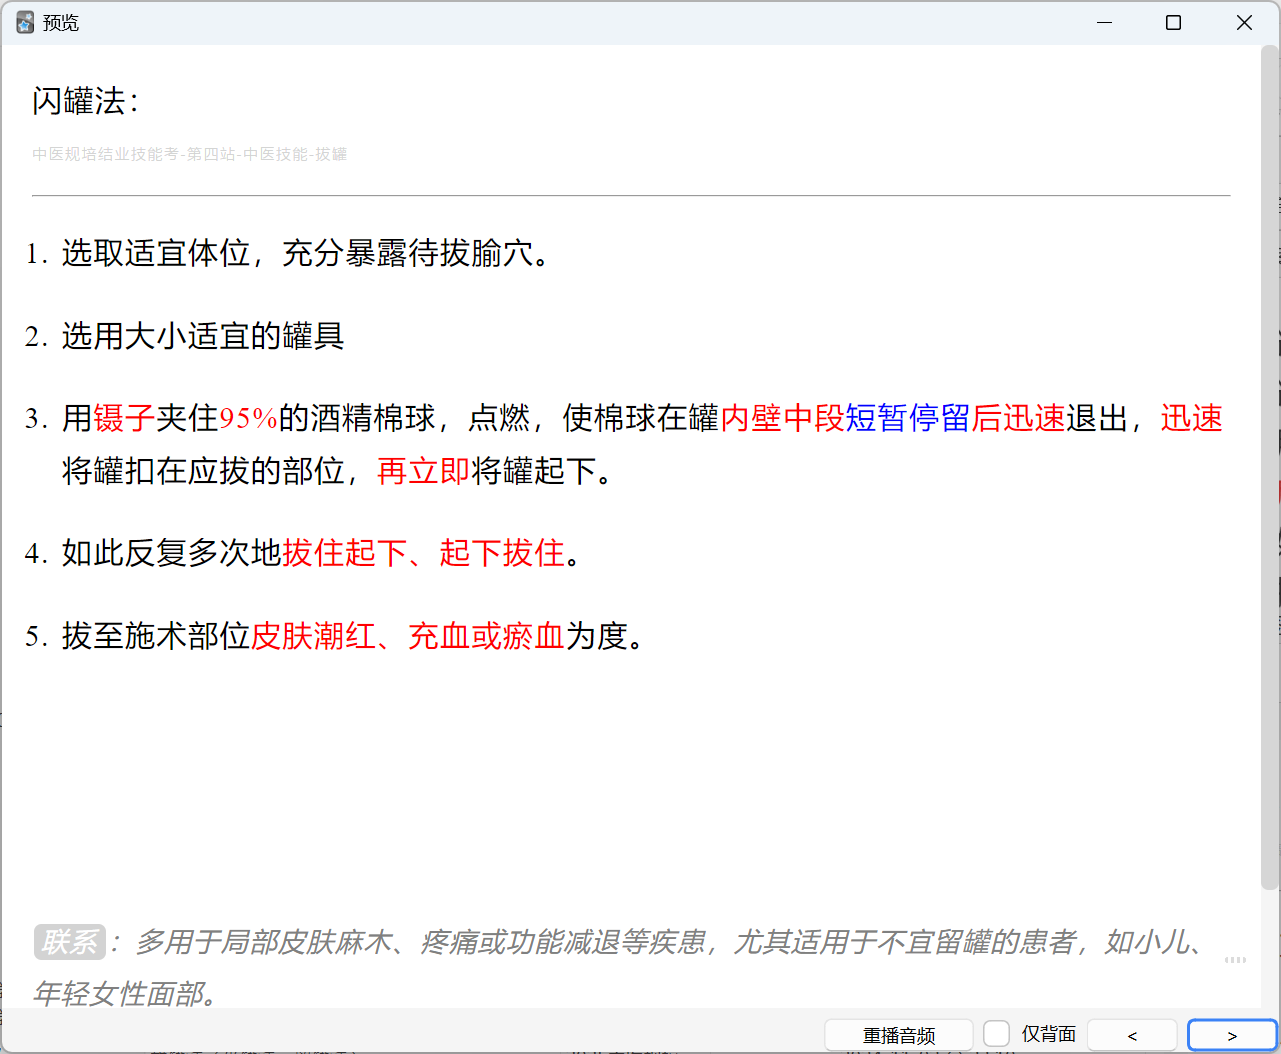
Task: Click the red text 拔住起下、起下拔住
Action: (424, 553)
